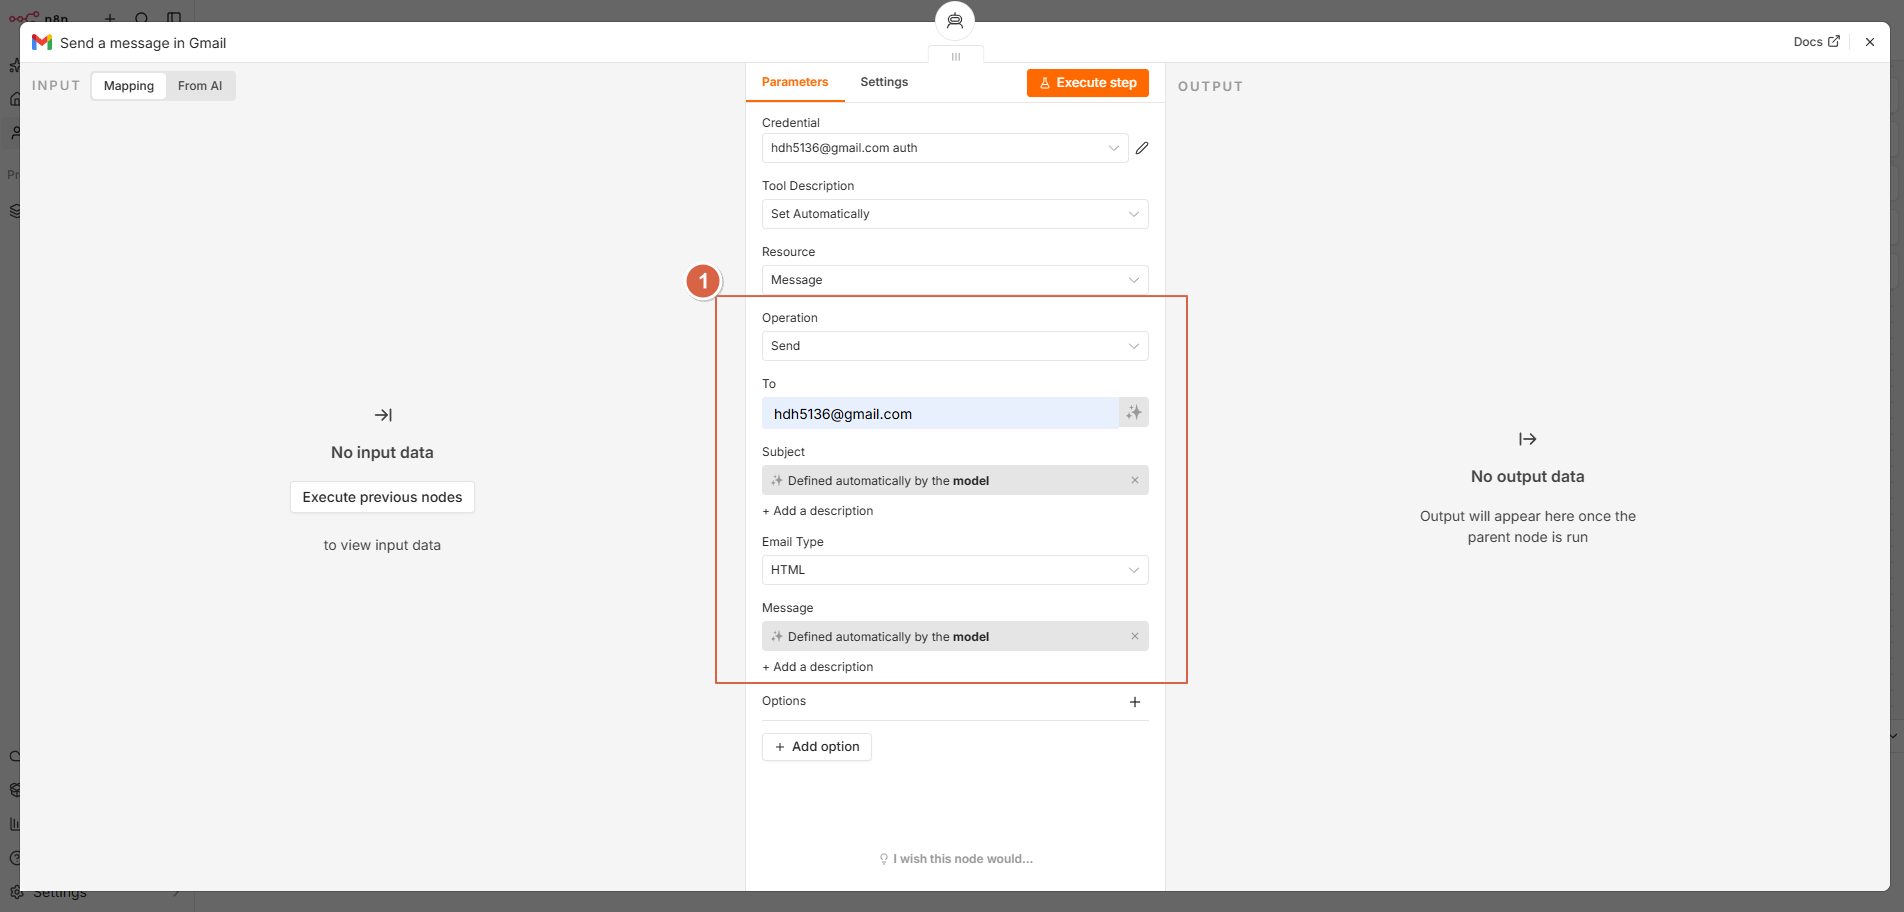This screenshot has height=912, width=1904.
Task: Click 'I wish this node would...' link
Action: 956,859
